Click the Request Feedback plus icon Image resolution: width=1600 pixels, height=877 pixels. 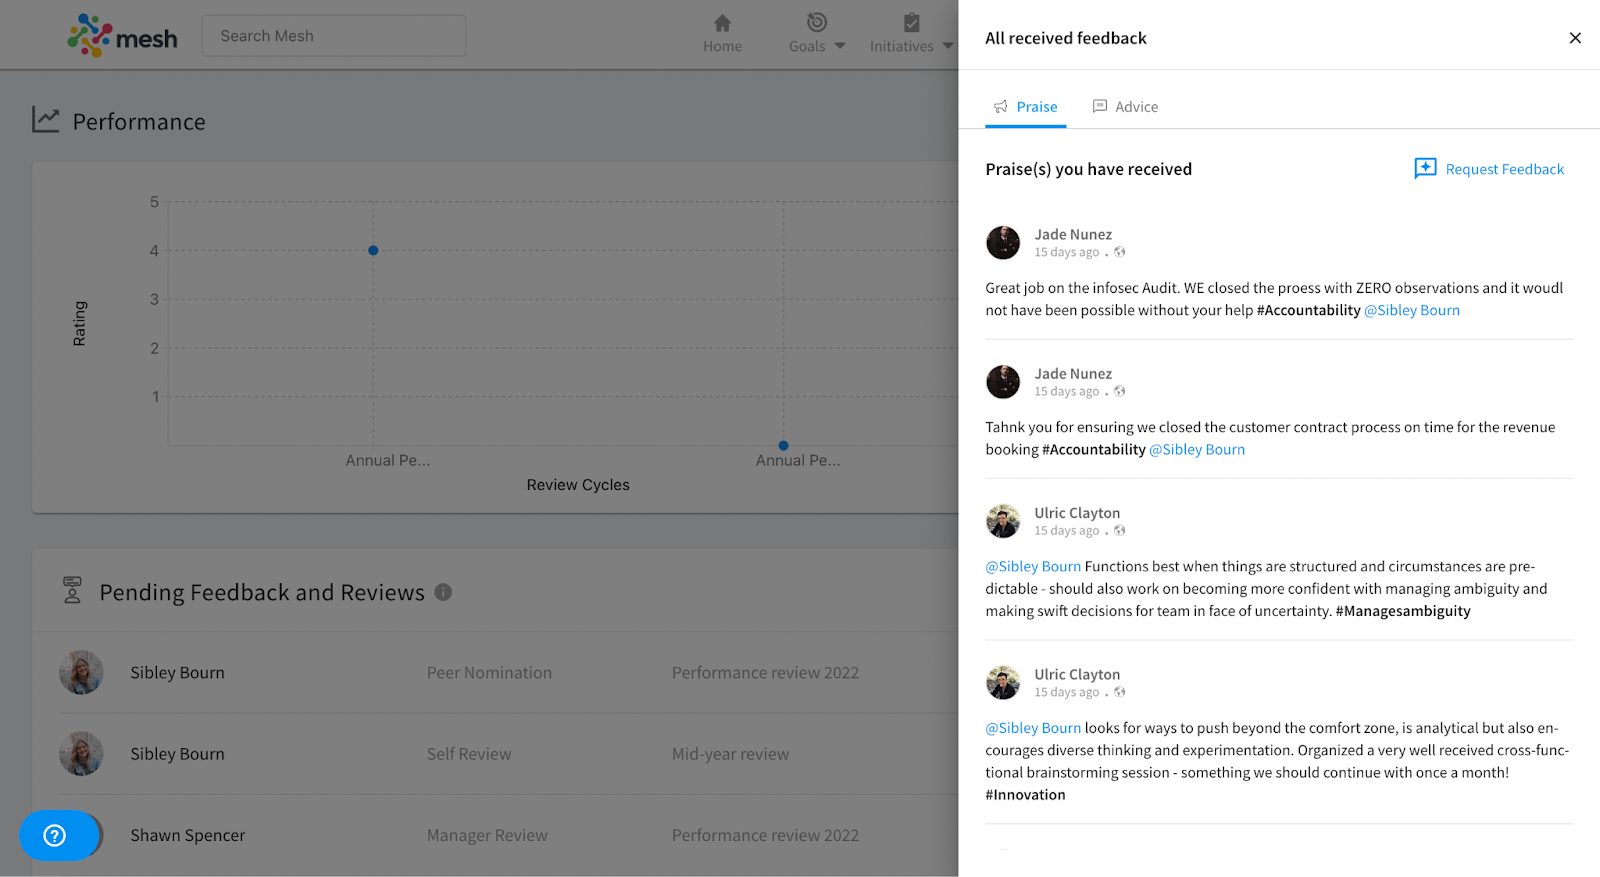click(x=1425, y=168)
